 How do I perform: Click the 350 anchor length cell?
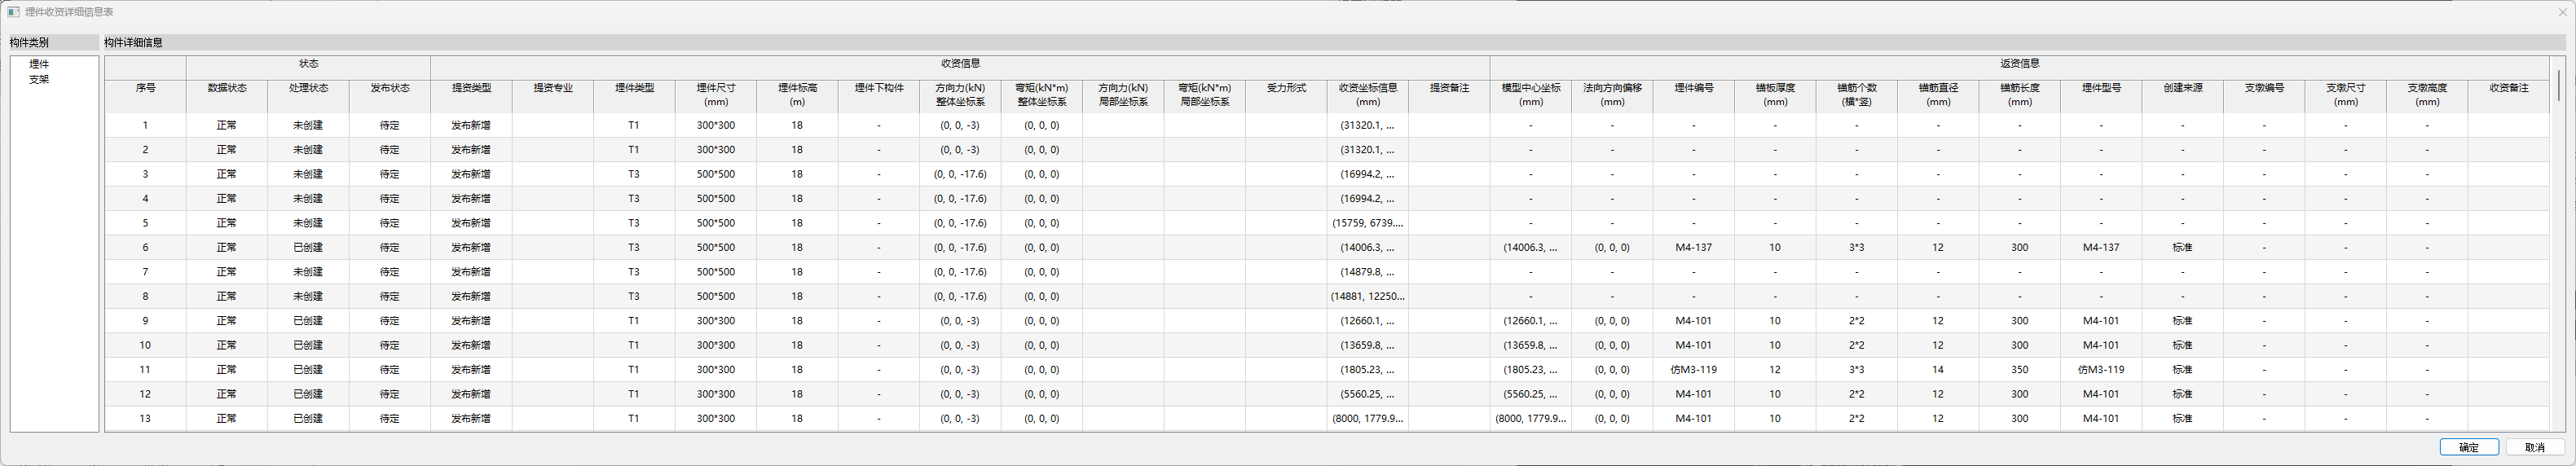click(x=2019, y=370)
